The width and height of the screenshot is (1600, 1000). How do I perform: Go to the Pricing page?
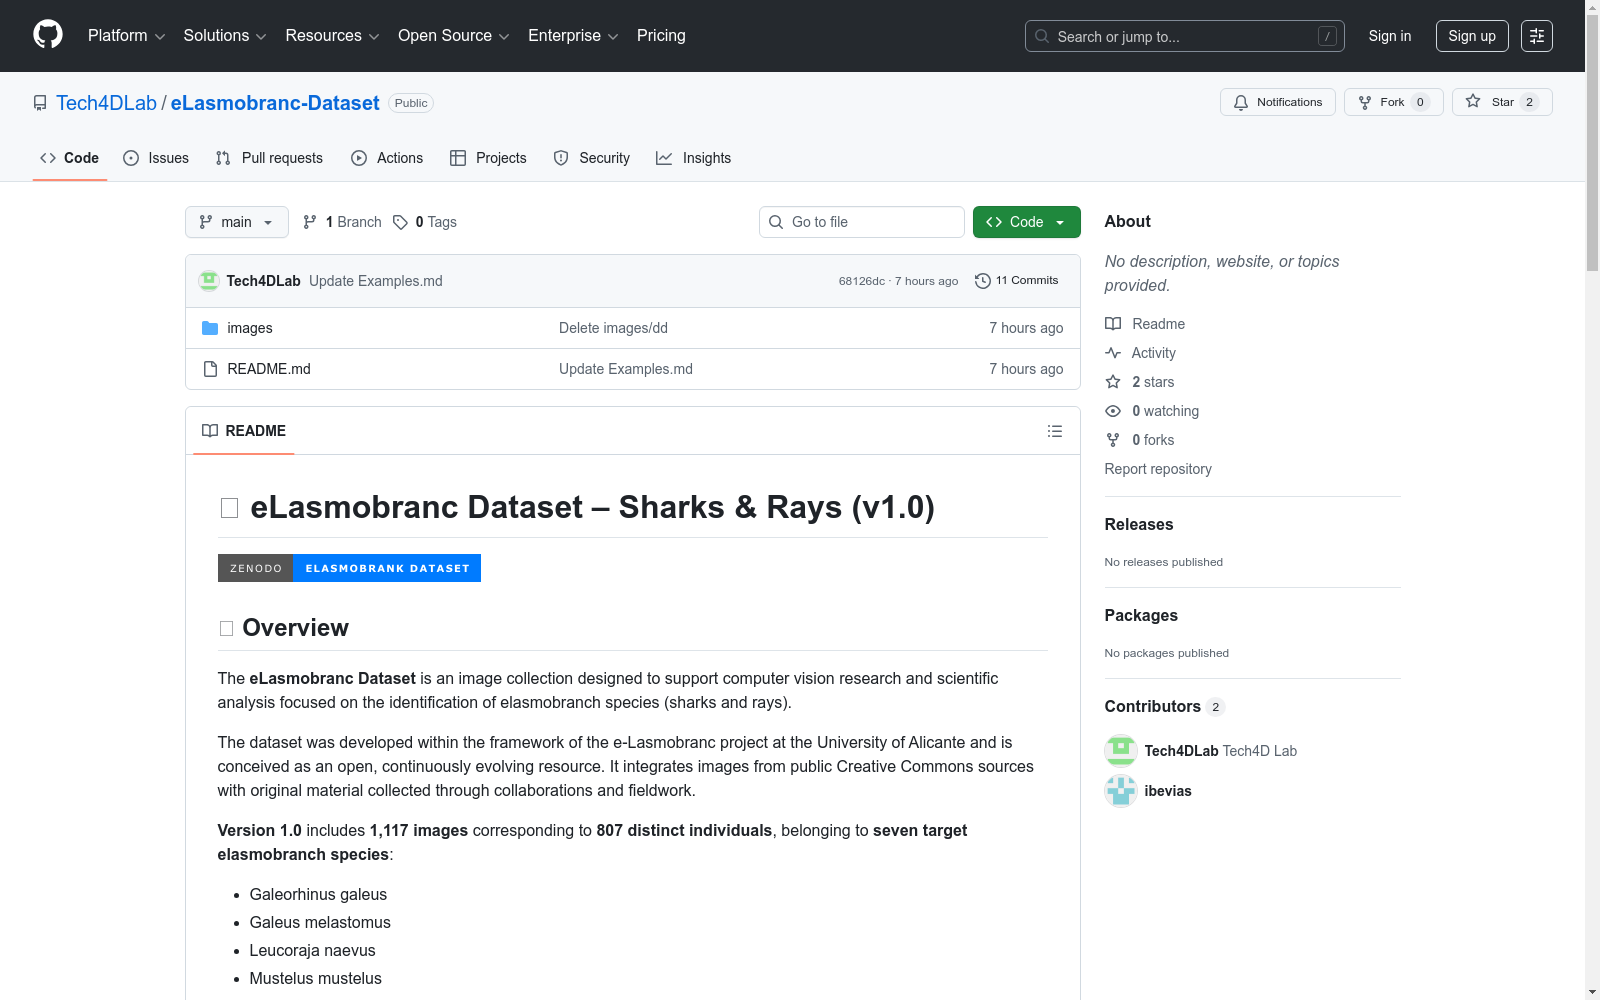pyautogui.click(x=661, y=36)
